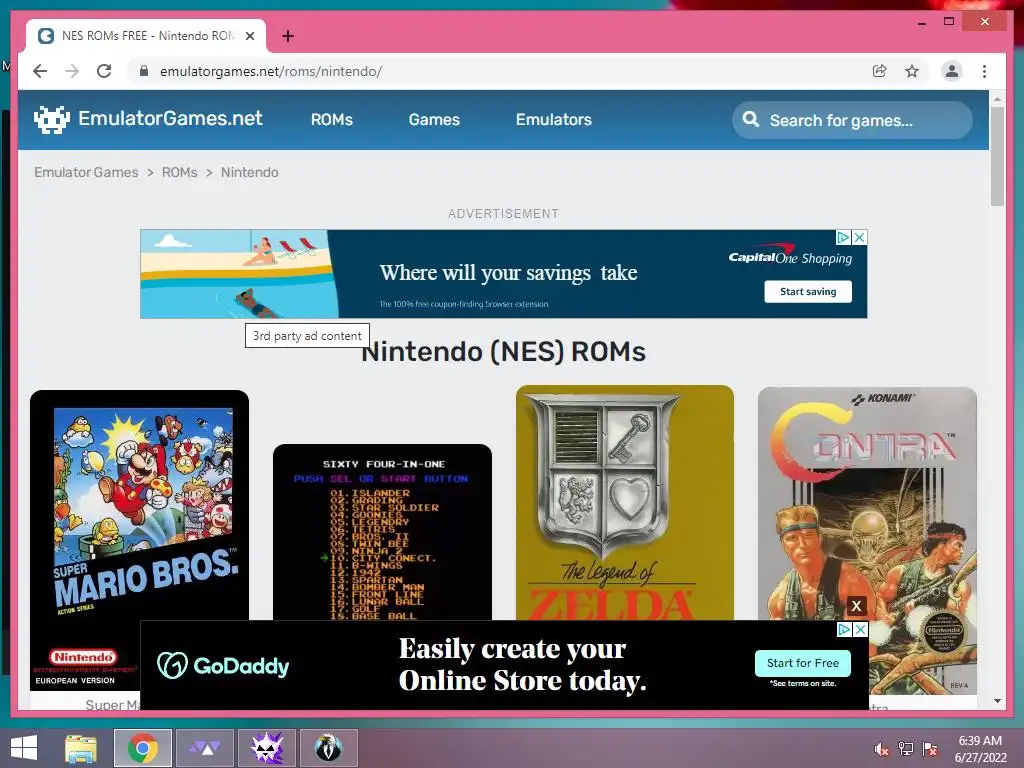Image resolution: width=1024 pixels, height=768 pixels.
Task: Click the taskbar clock showing 6:39 AM
Action: pyautogui.click(x=980, y=749)
